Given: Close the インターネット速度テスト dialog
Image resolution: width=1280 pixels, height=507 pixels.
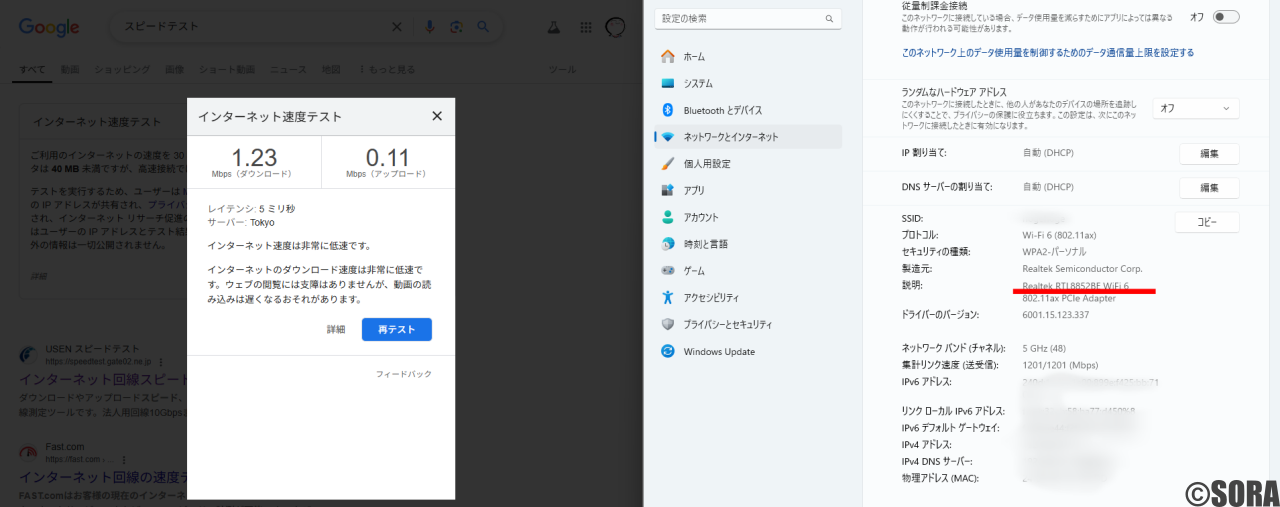Looking at the screenshot, I should click(x=437, y=116).
